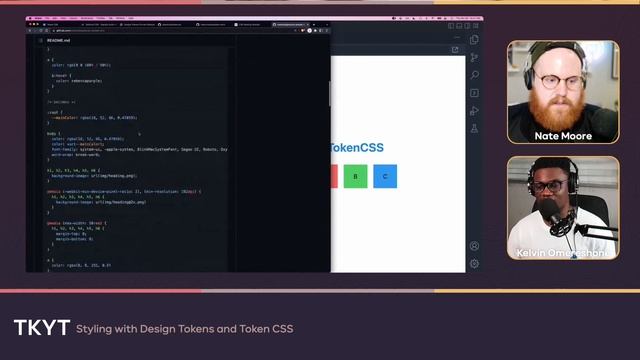Focus the browser address bar with github.com
Image resolution: width=640 pixels, height=360 pixels.
tap(173, 31)
